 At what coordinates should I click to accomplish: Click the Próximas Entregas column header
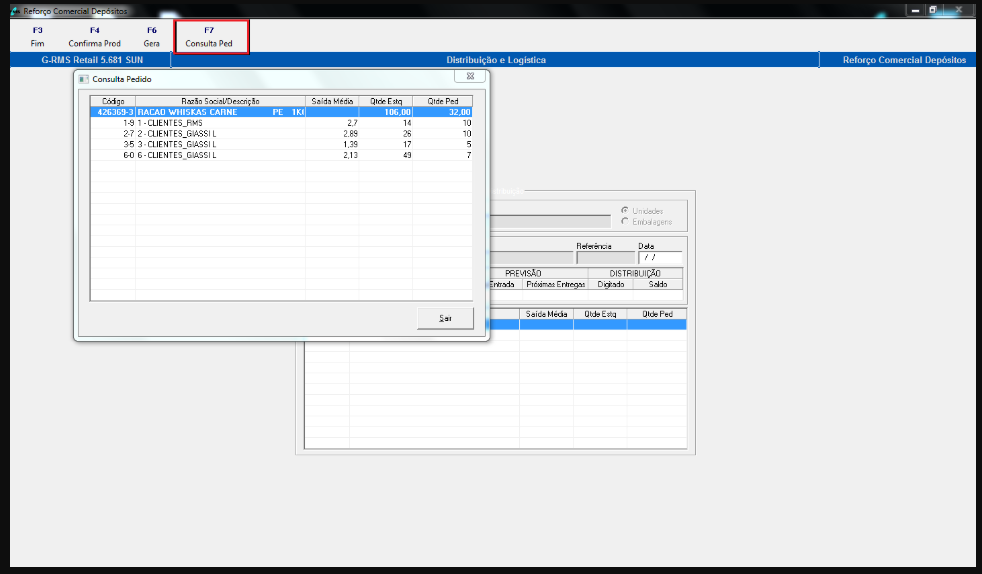coord(556,284)
